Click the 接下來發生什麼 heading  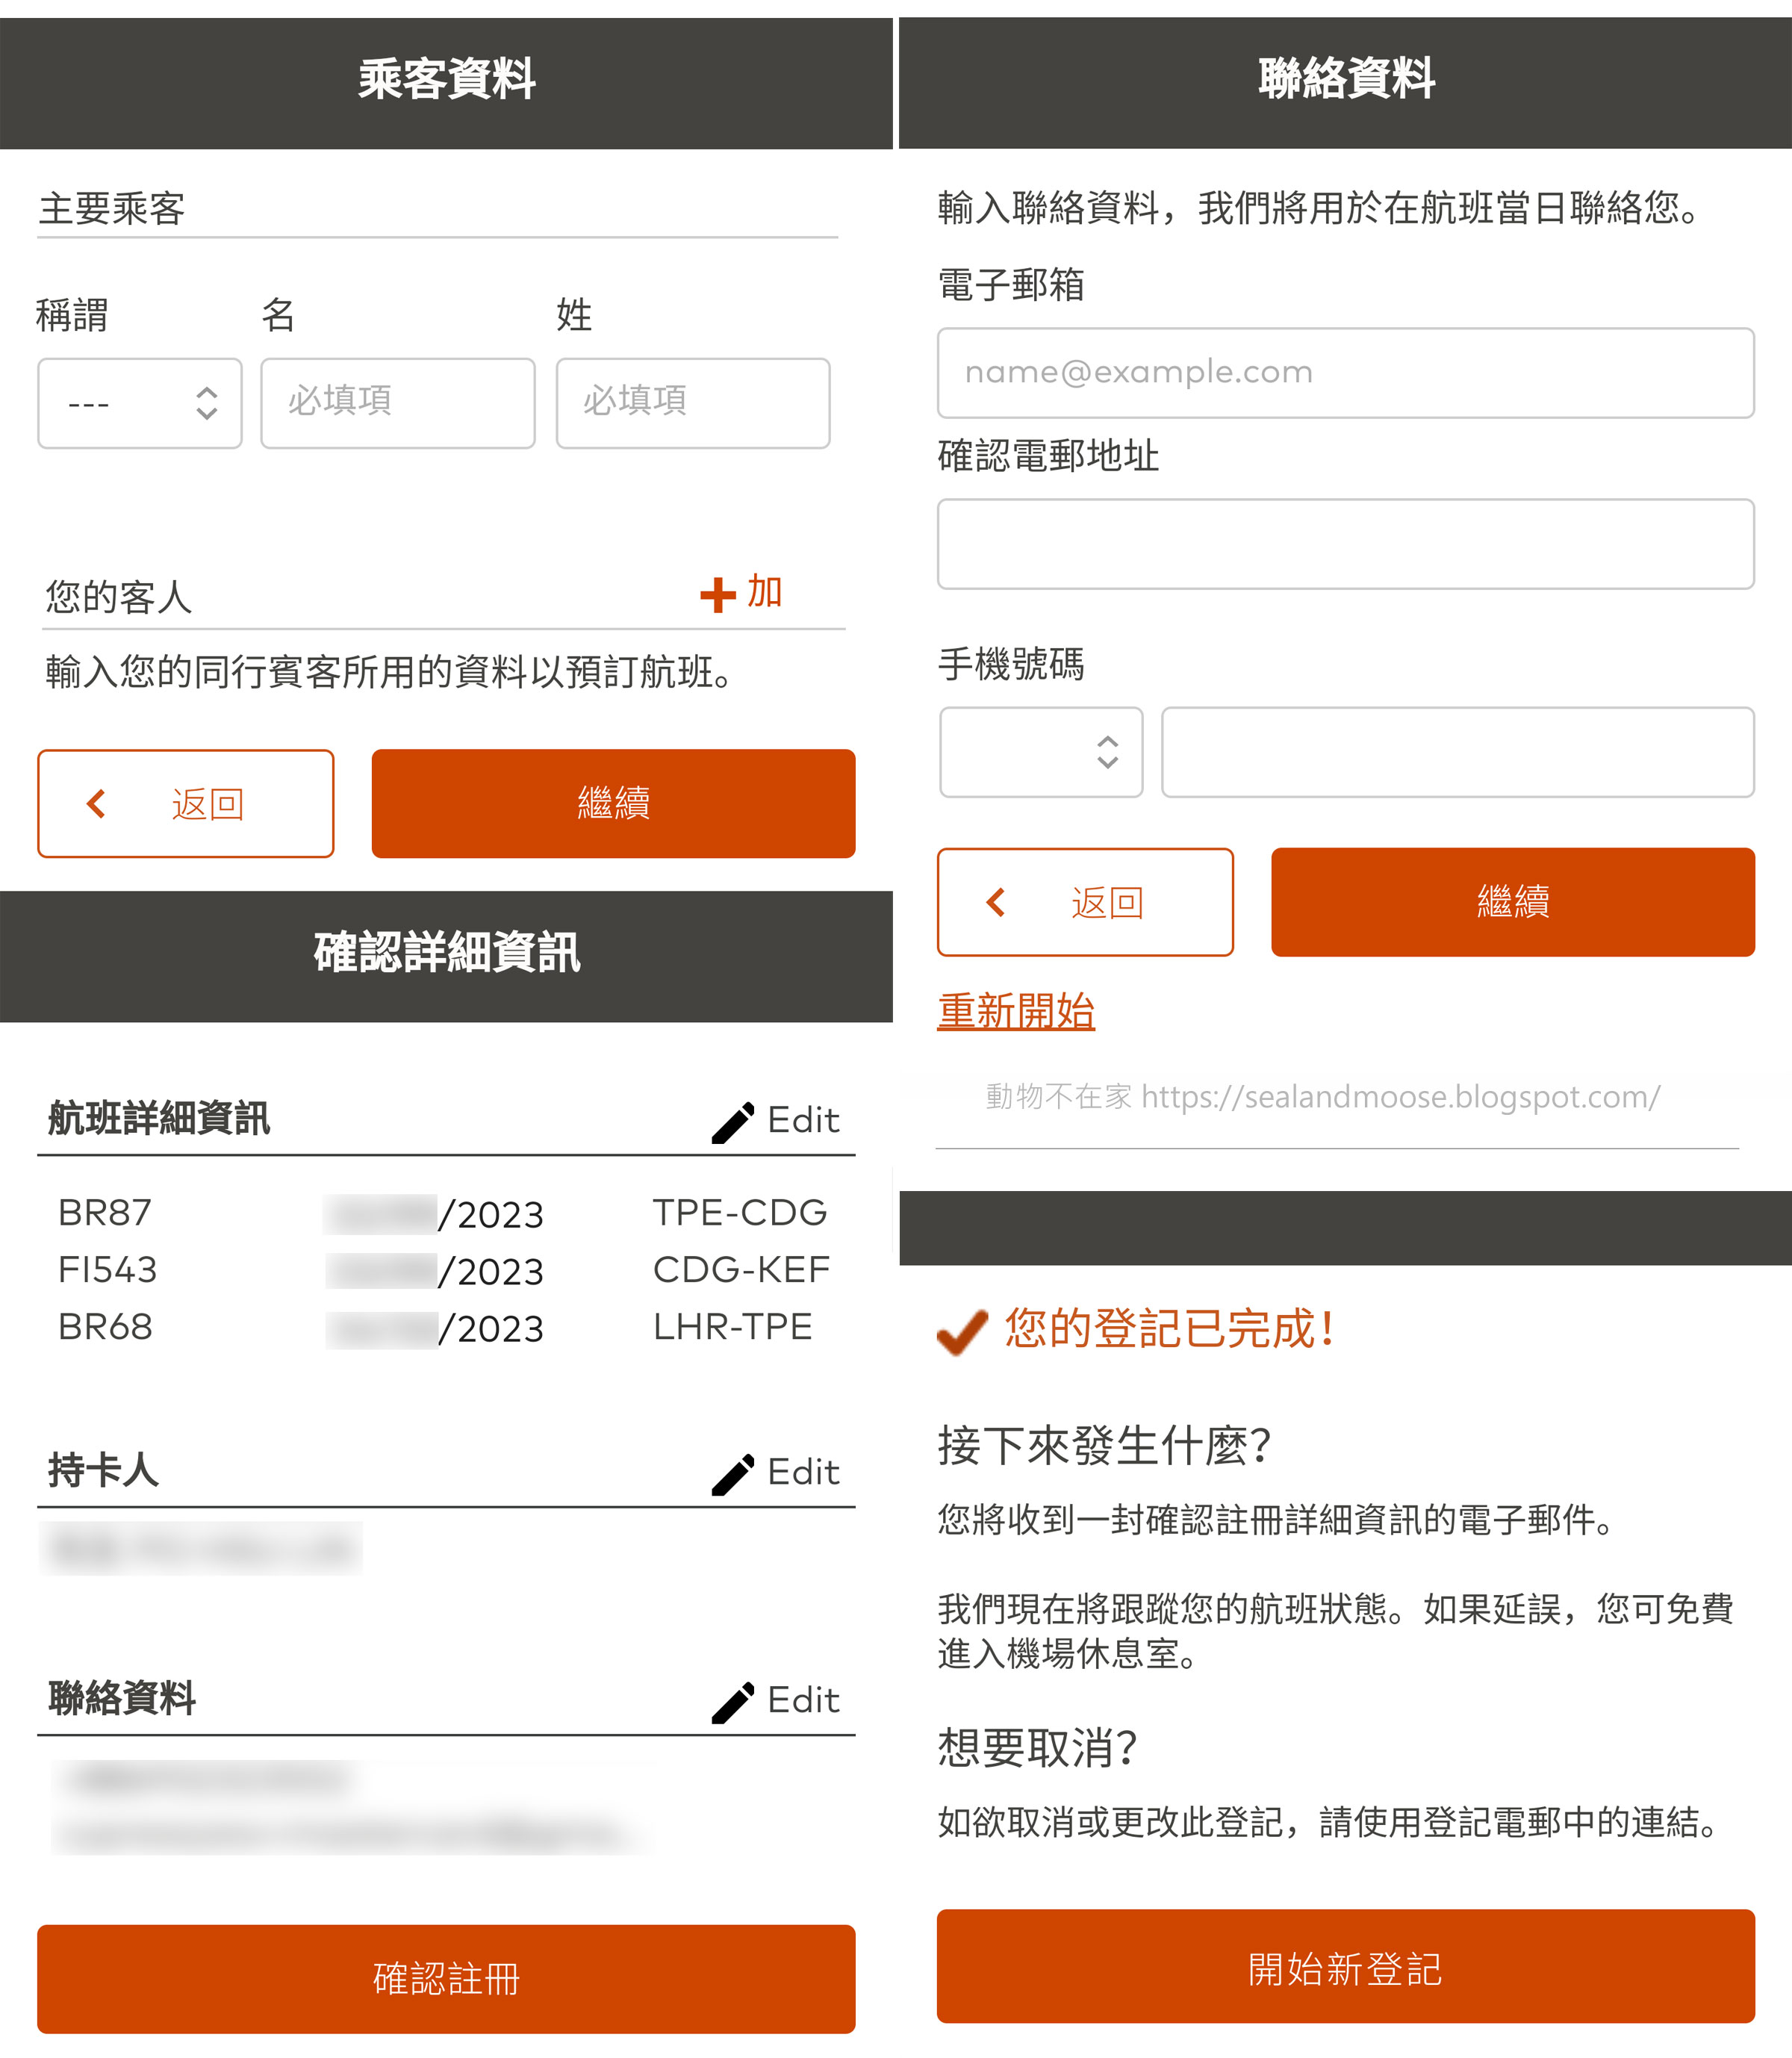tap(1104, 1446)
